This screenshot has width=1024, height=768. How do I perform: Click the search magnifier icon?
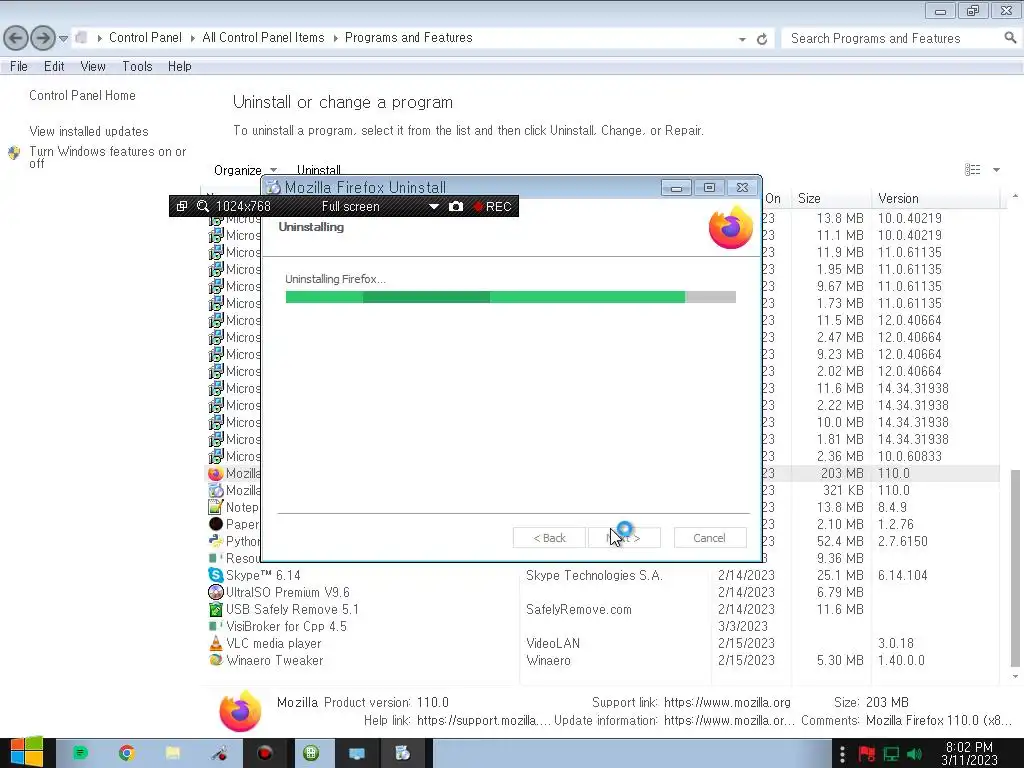(x=1010, y=38)
